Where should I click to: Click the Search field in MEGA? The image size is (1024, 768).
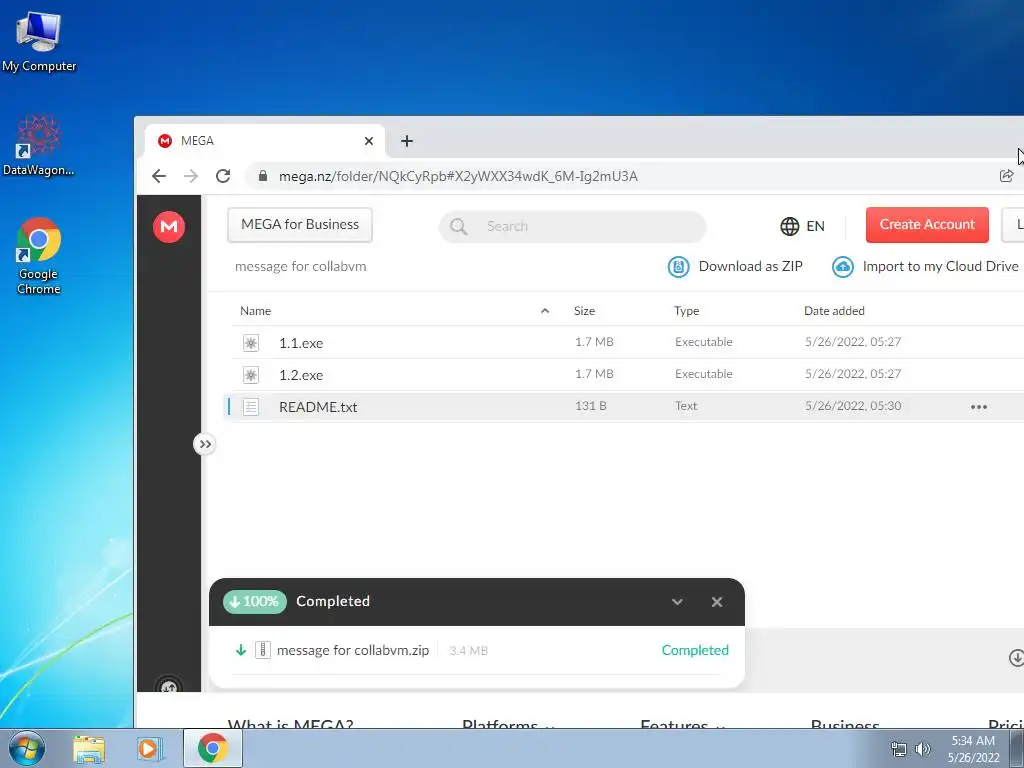(x=572, y=227)
